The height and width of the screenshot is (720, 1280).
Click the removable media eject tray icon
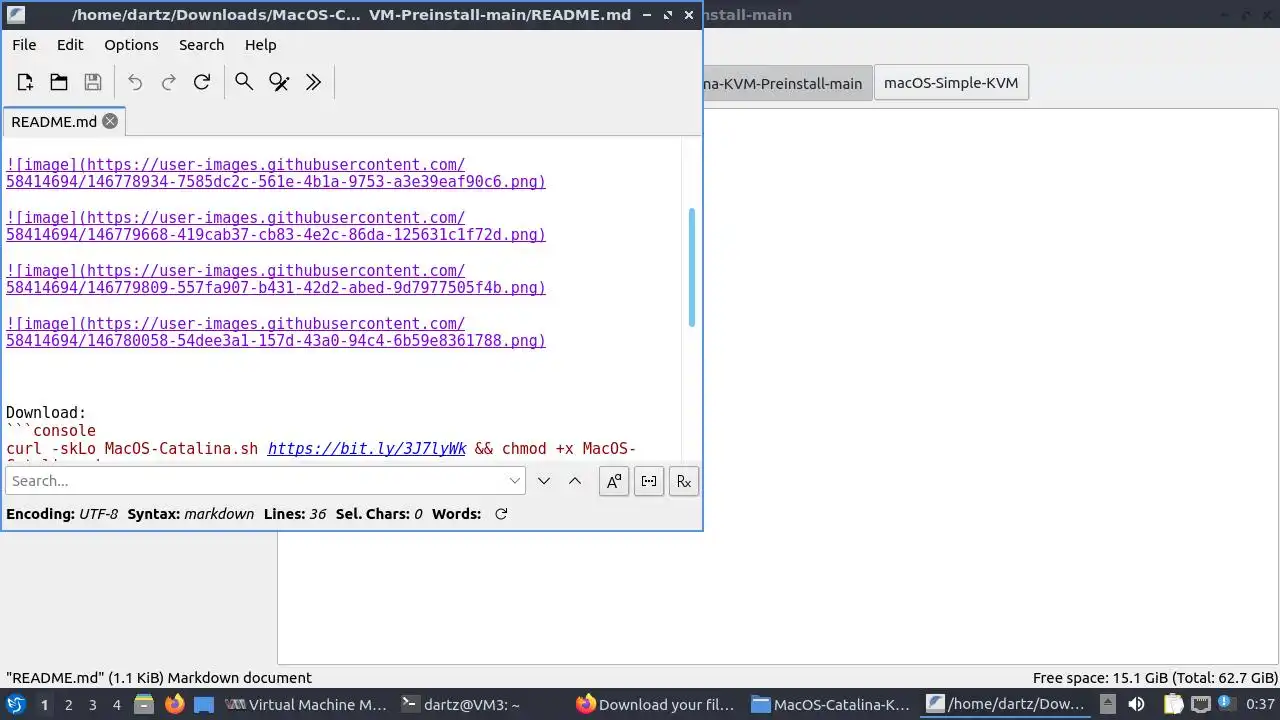pos(1107,705)
